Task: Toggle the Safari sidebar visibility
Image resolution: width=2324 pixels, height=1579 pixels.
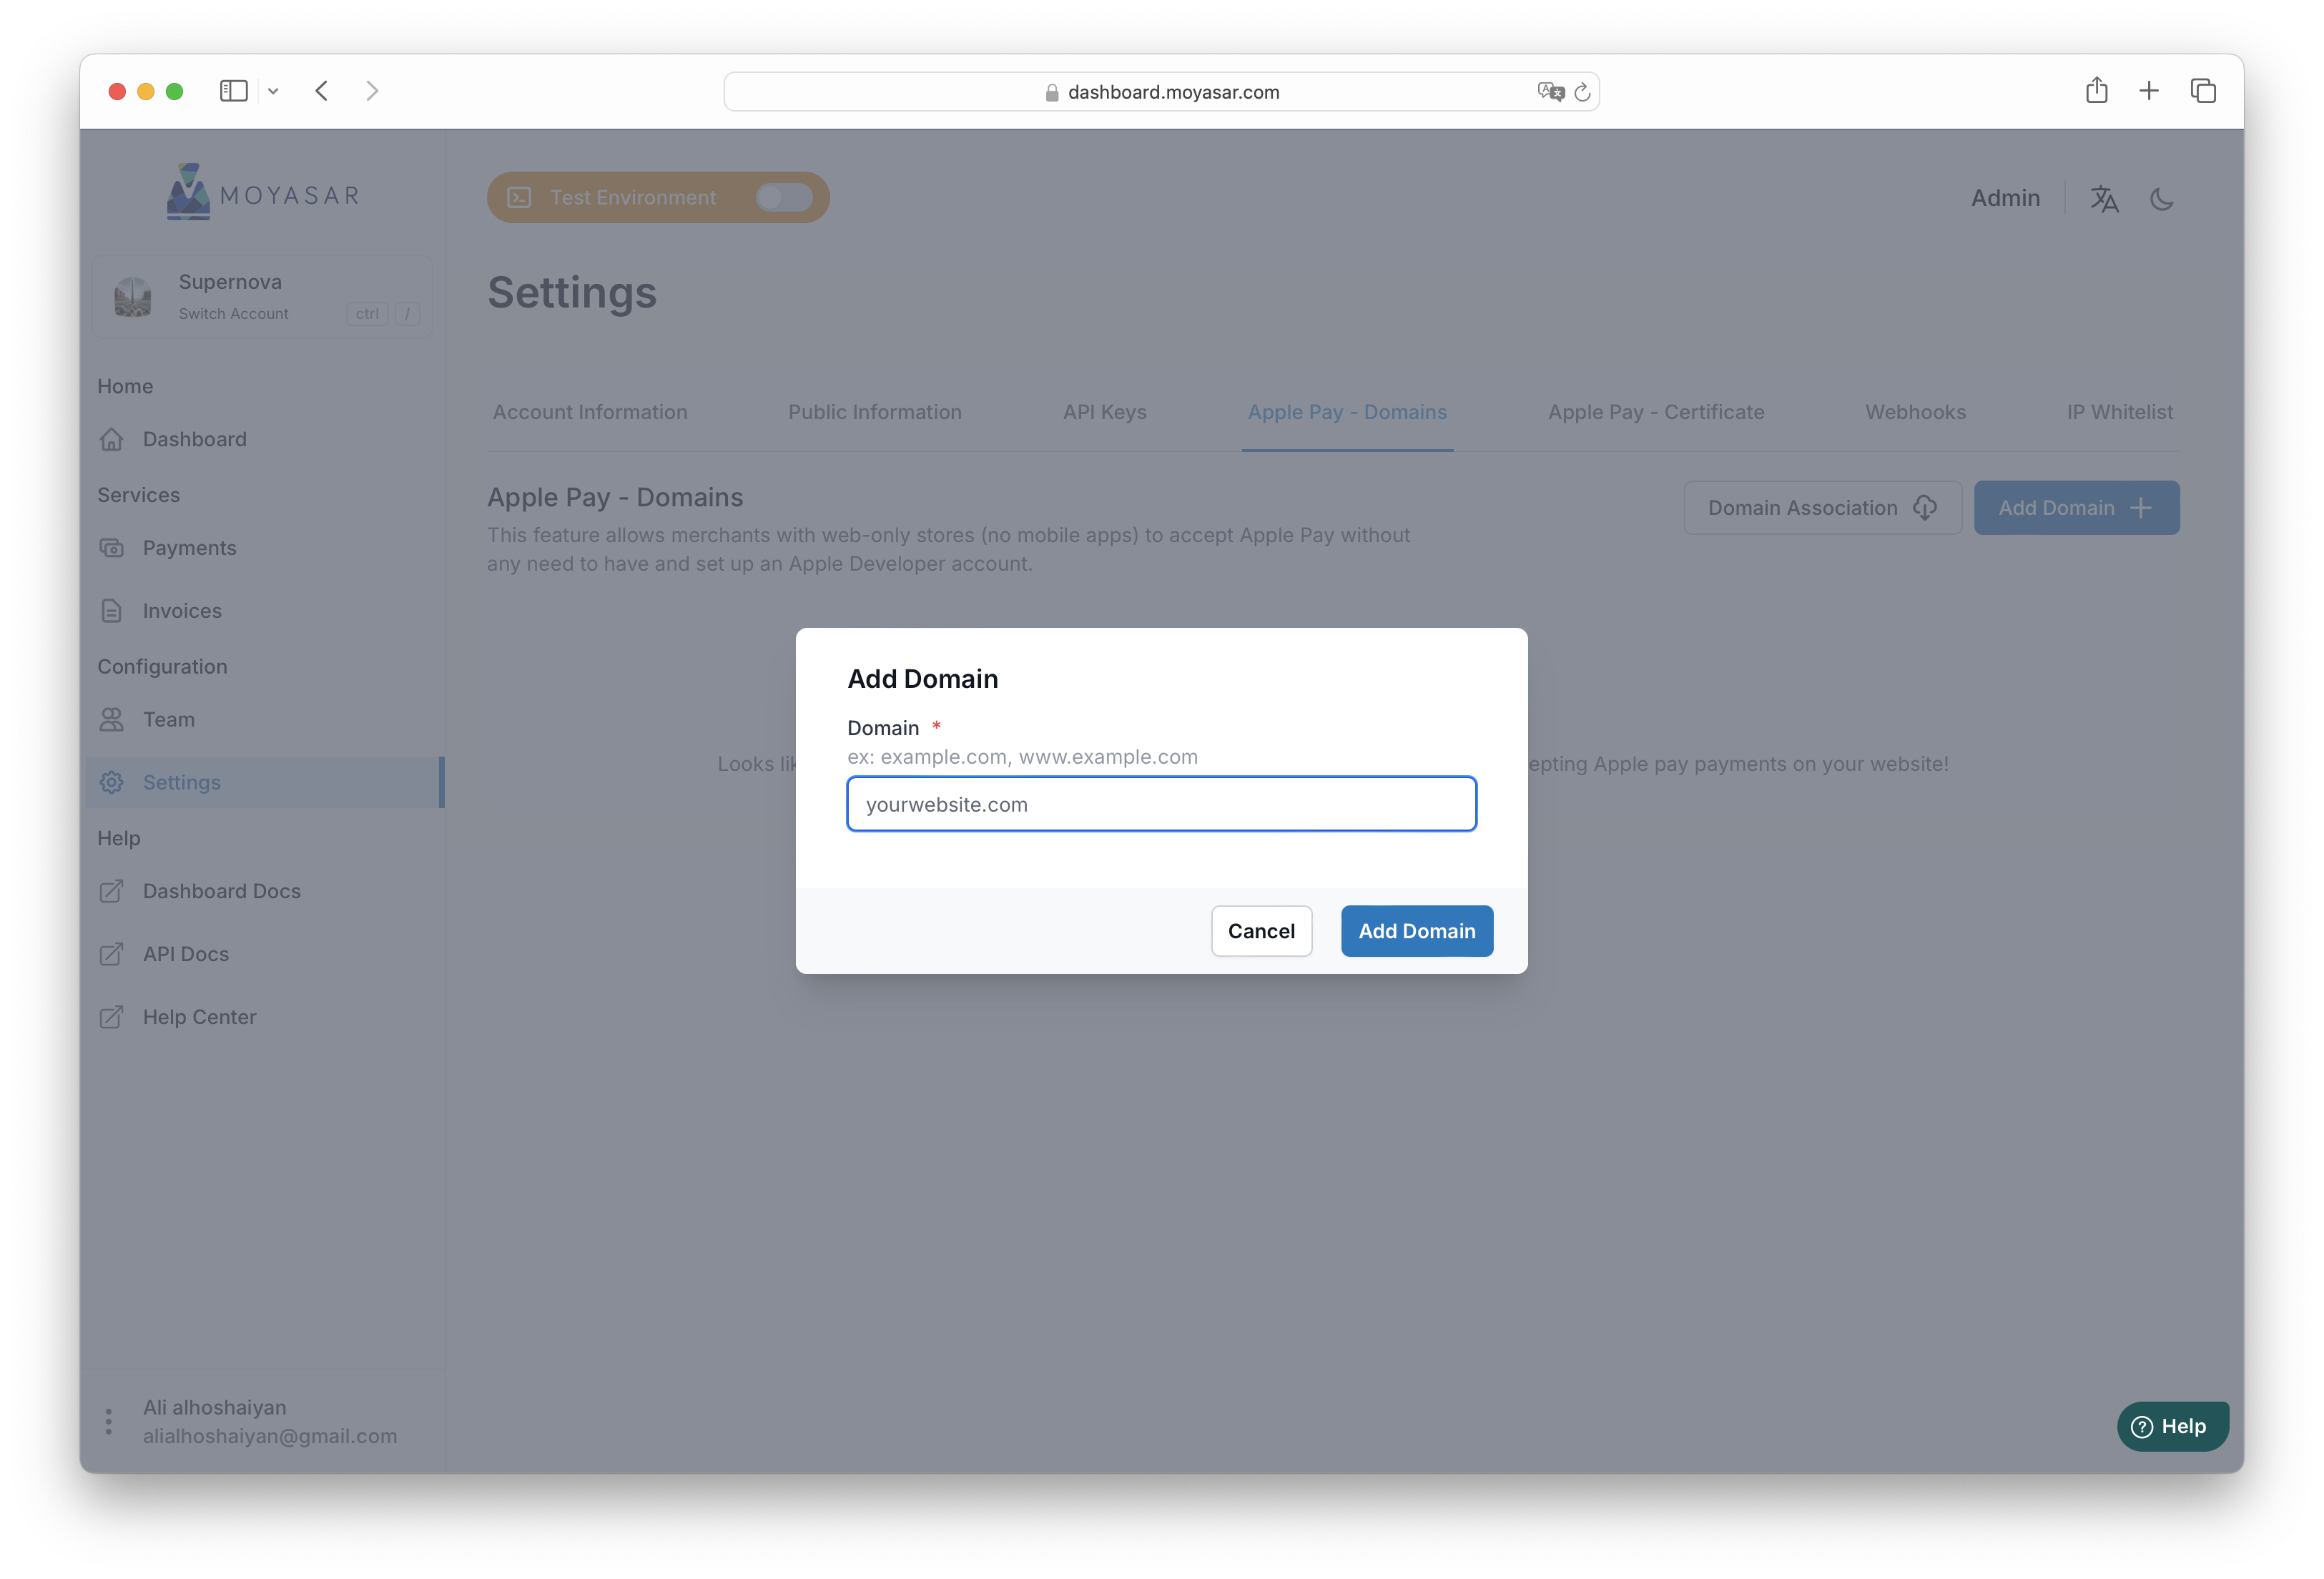Action: tap(233, 90)
